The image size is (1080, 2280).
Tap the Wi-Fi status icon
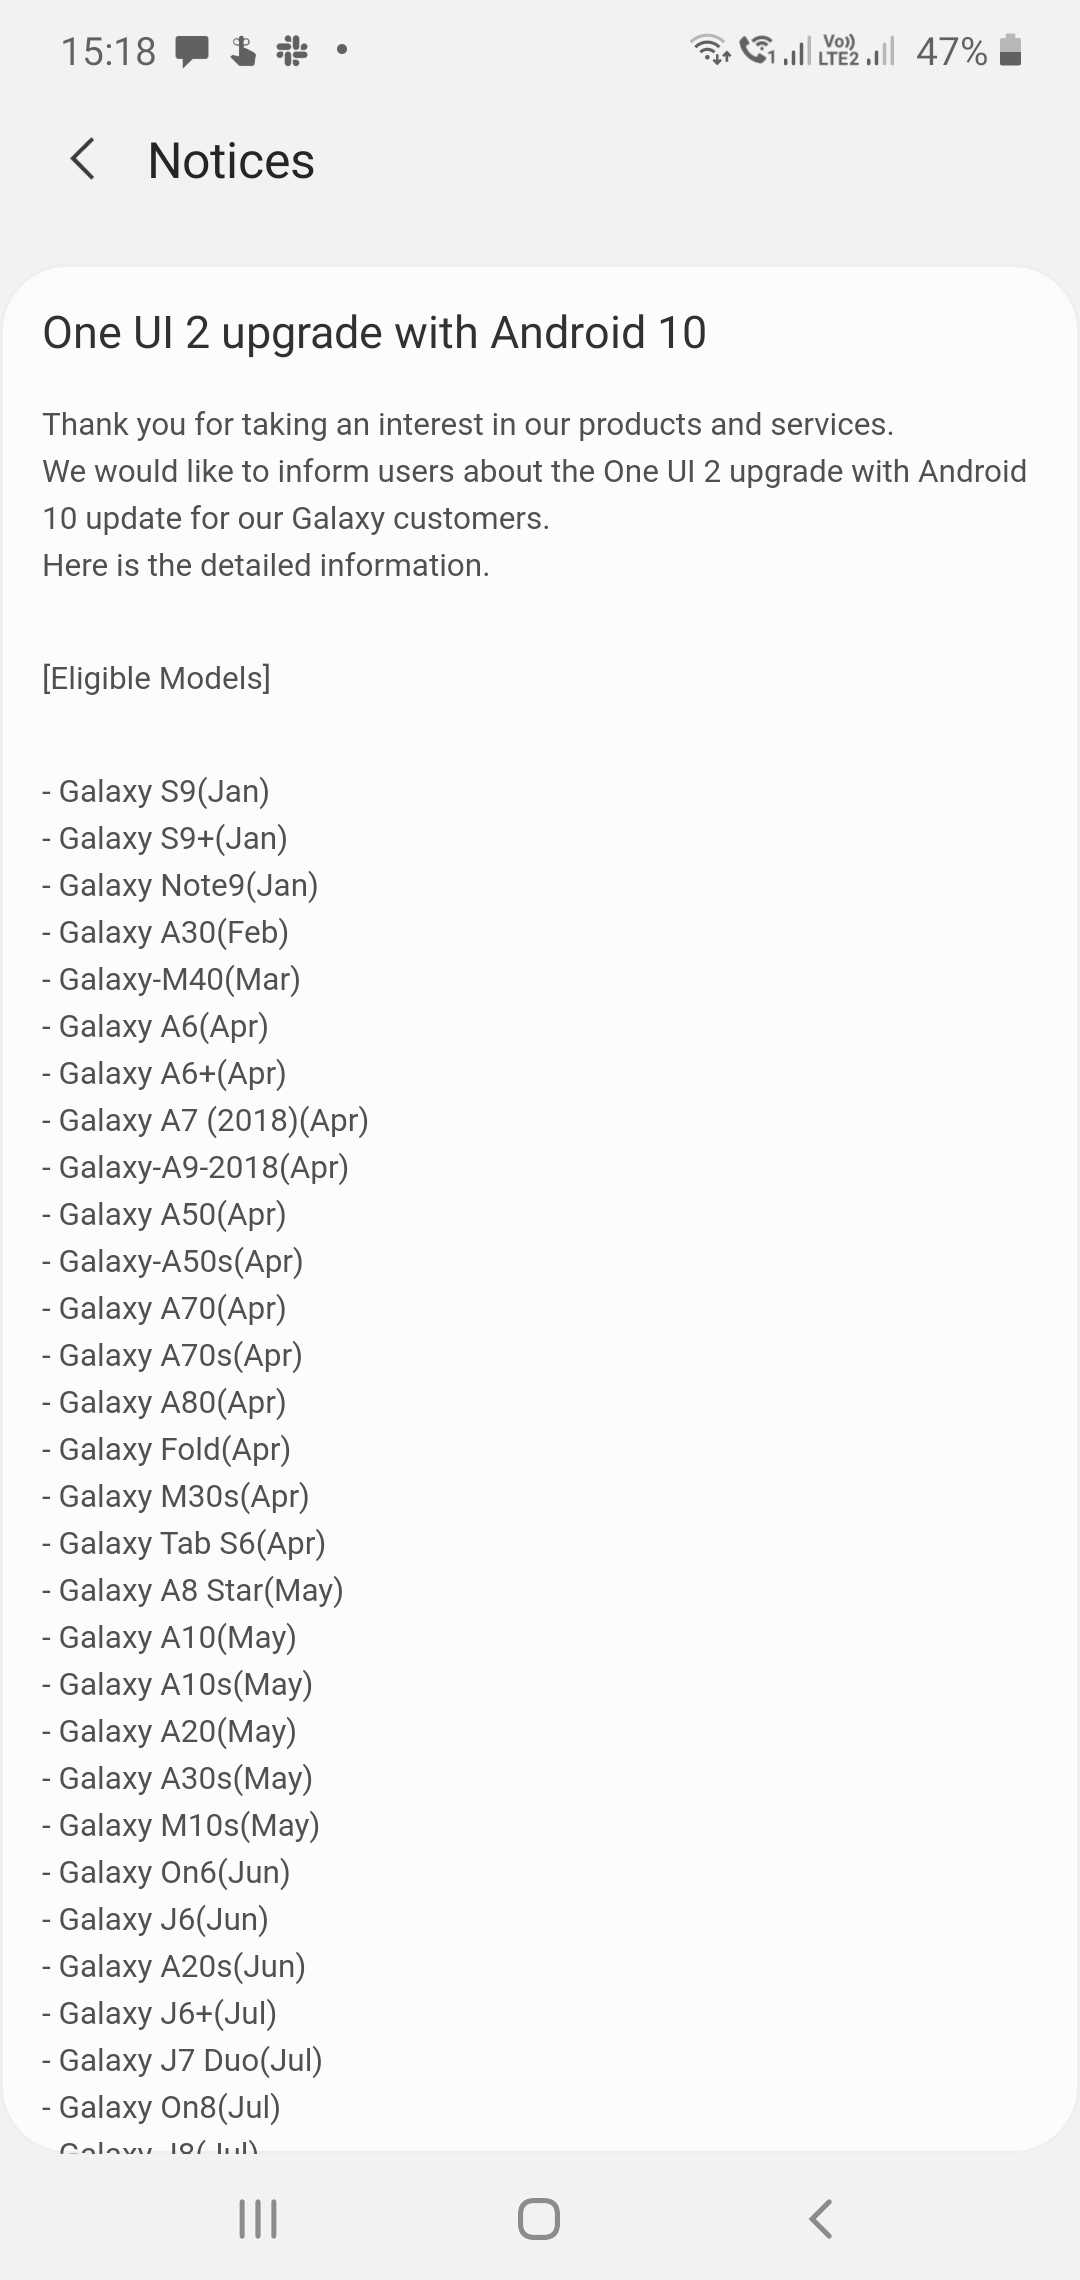coord(709,49)
